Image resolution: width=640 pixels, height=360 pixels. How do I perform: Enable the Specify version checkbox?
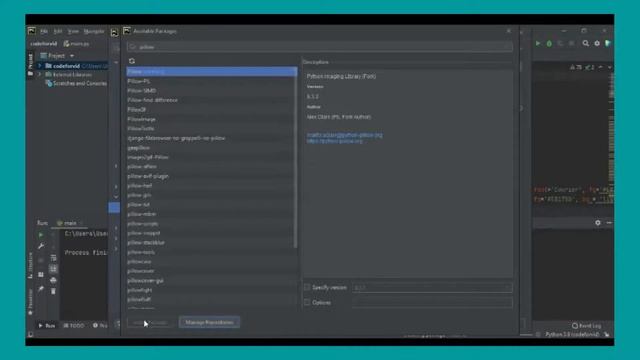(307, 287)
